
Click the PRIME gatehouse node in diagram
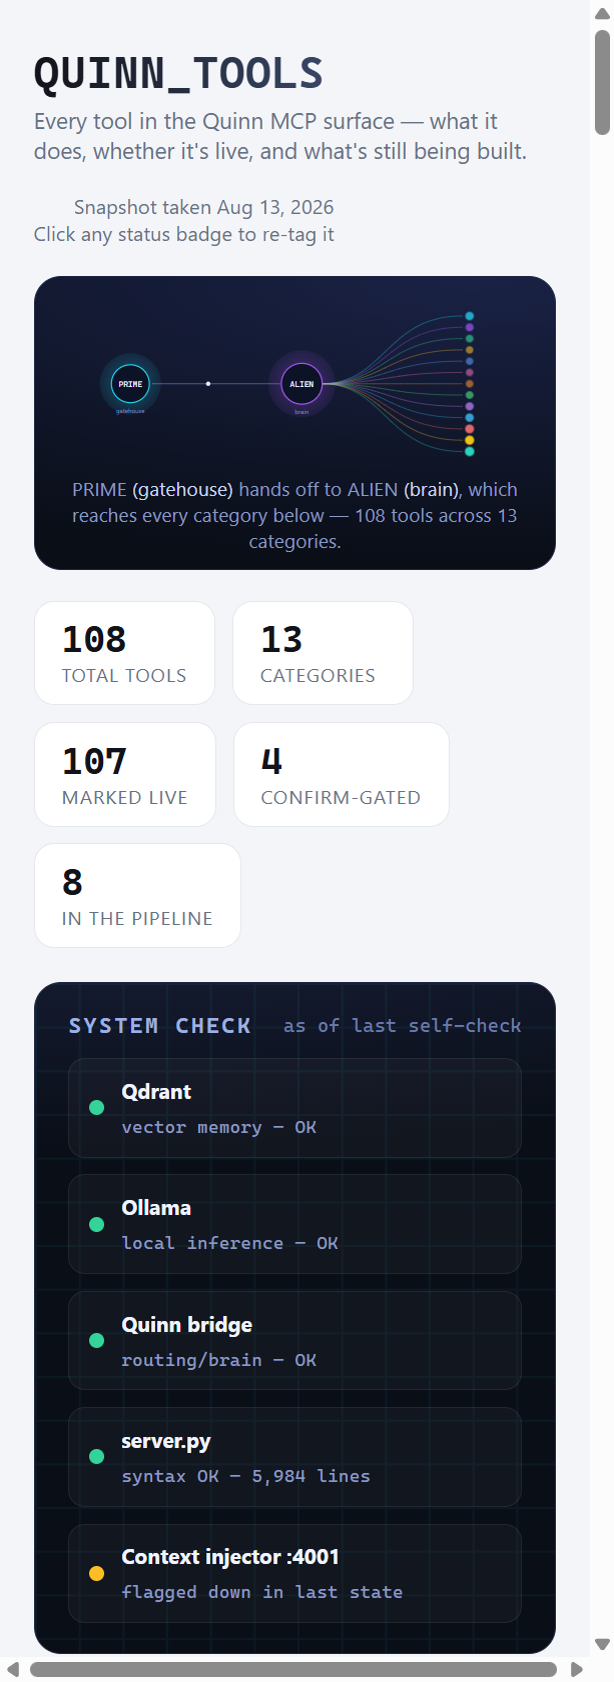pos(130,384)
